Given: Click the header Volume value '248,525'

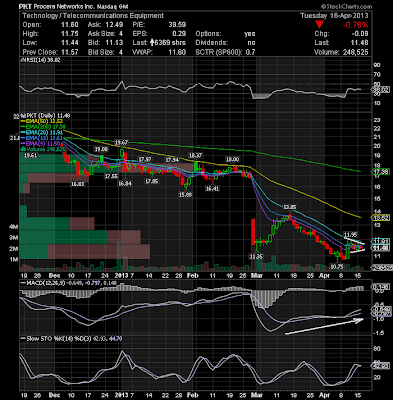Looking at the screenshot, I should (355, 52).
